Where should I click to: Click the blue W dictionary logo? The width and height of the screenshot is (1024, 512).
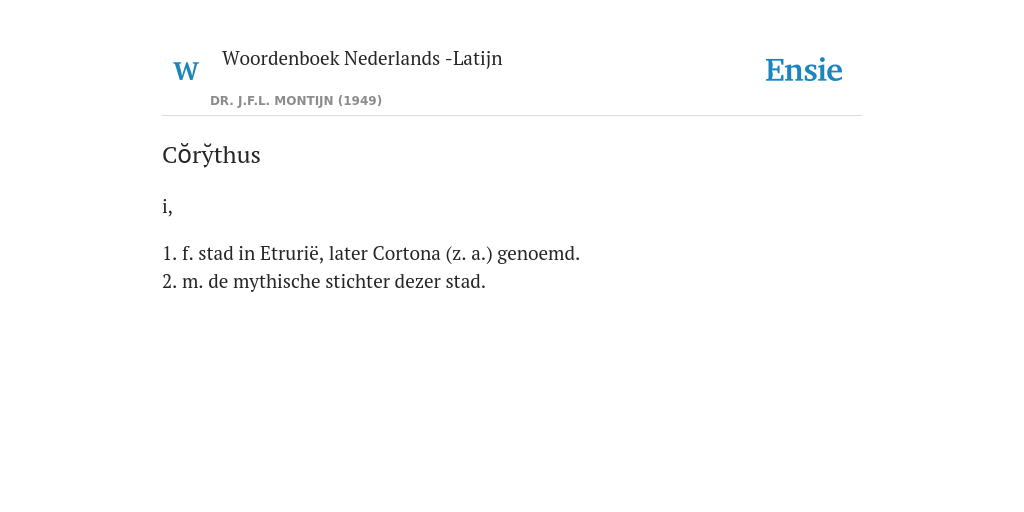click(185, 71)
